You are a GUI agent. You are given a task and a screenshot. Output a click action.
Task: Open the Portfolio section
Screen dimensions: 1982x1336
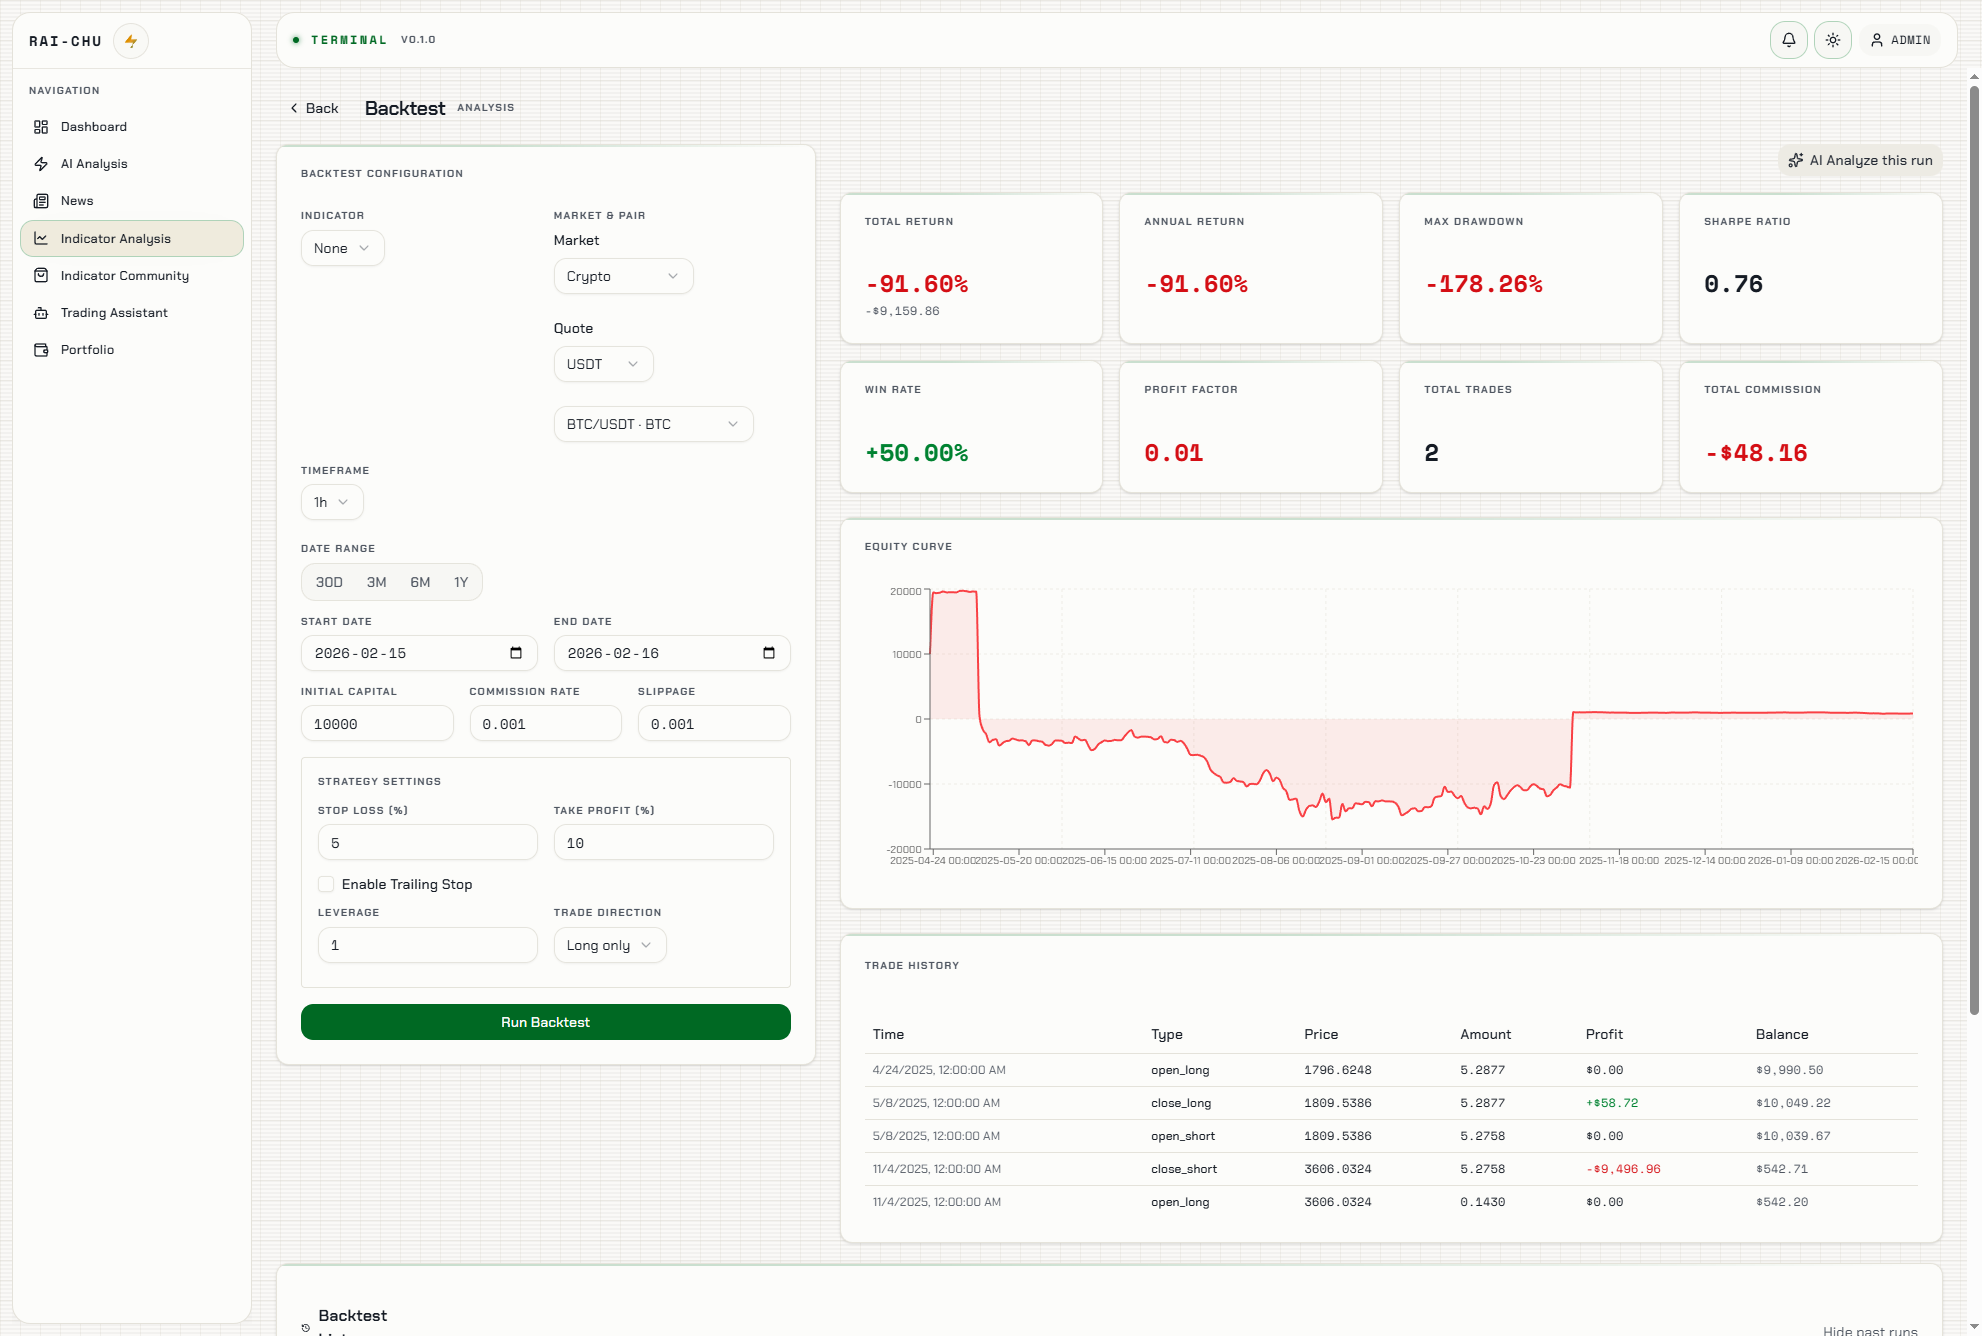coord(87,349)
